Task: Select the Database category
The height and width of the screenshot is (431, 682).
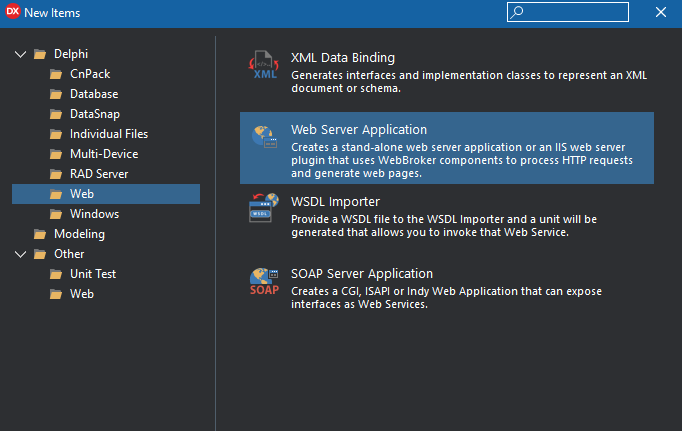Action: [94, 94]
